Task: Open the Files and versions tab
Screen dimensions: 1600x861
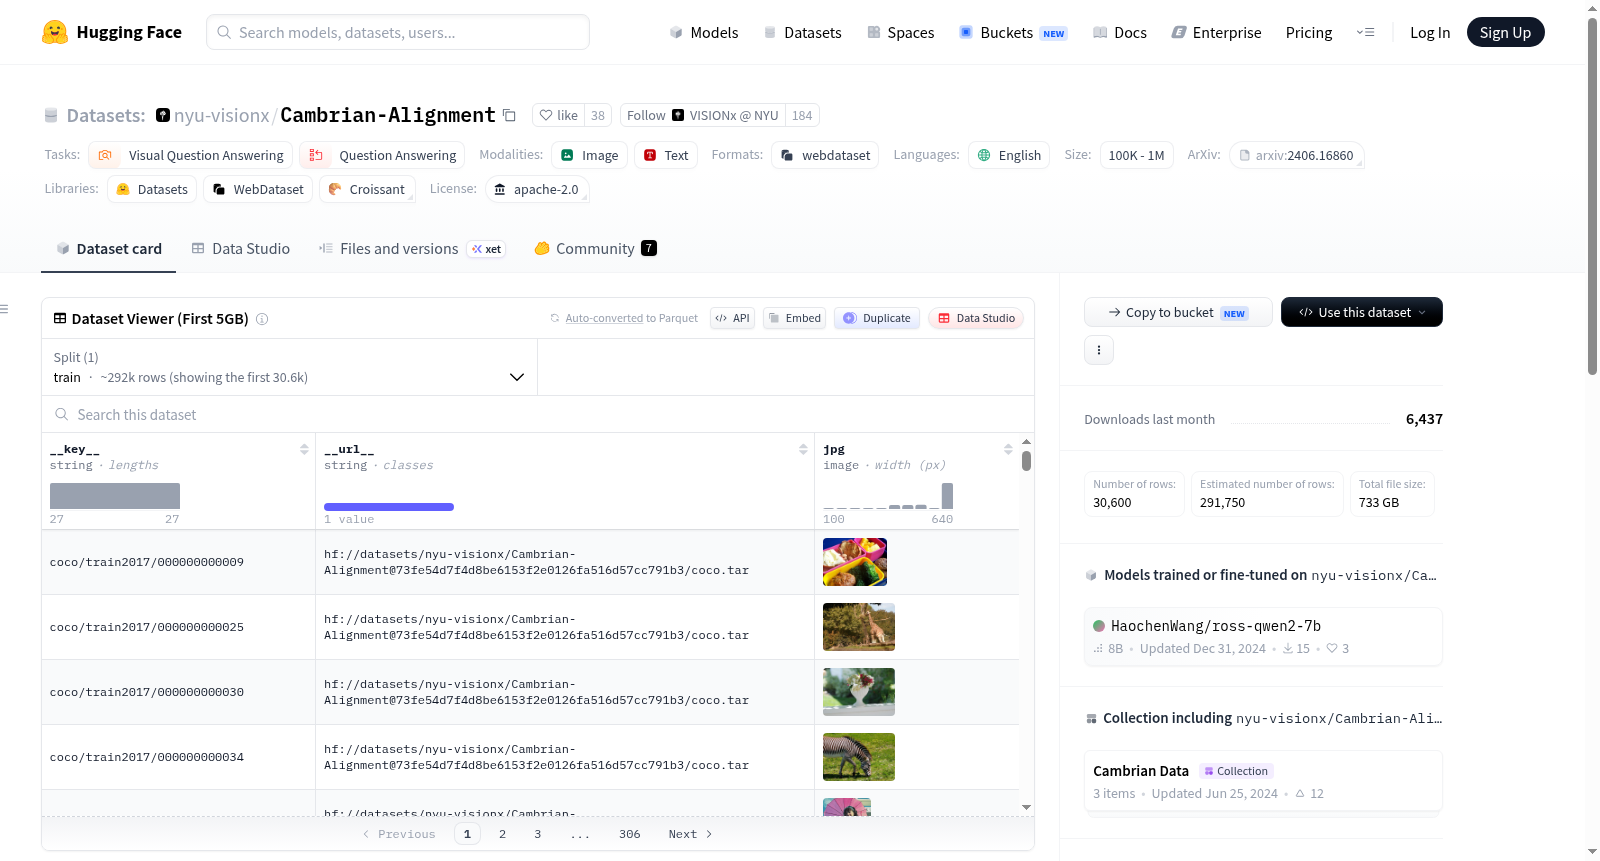Action: (x=411, y=249)
